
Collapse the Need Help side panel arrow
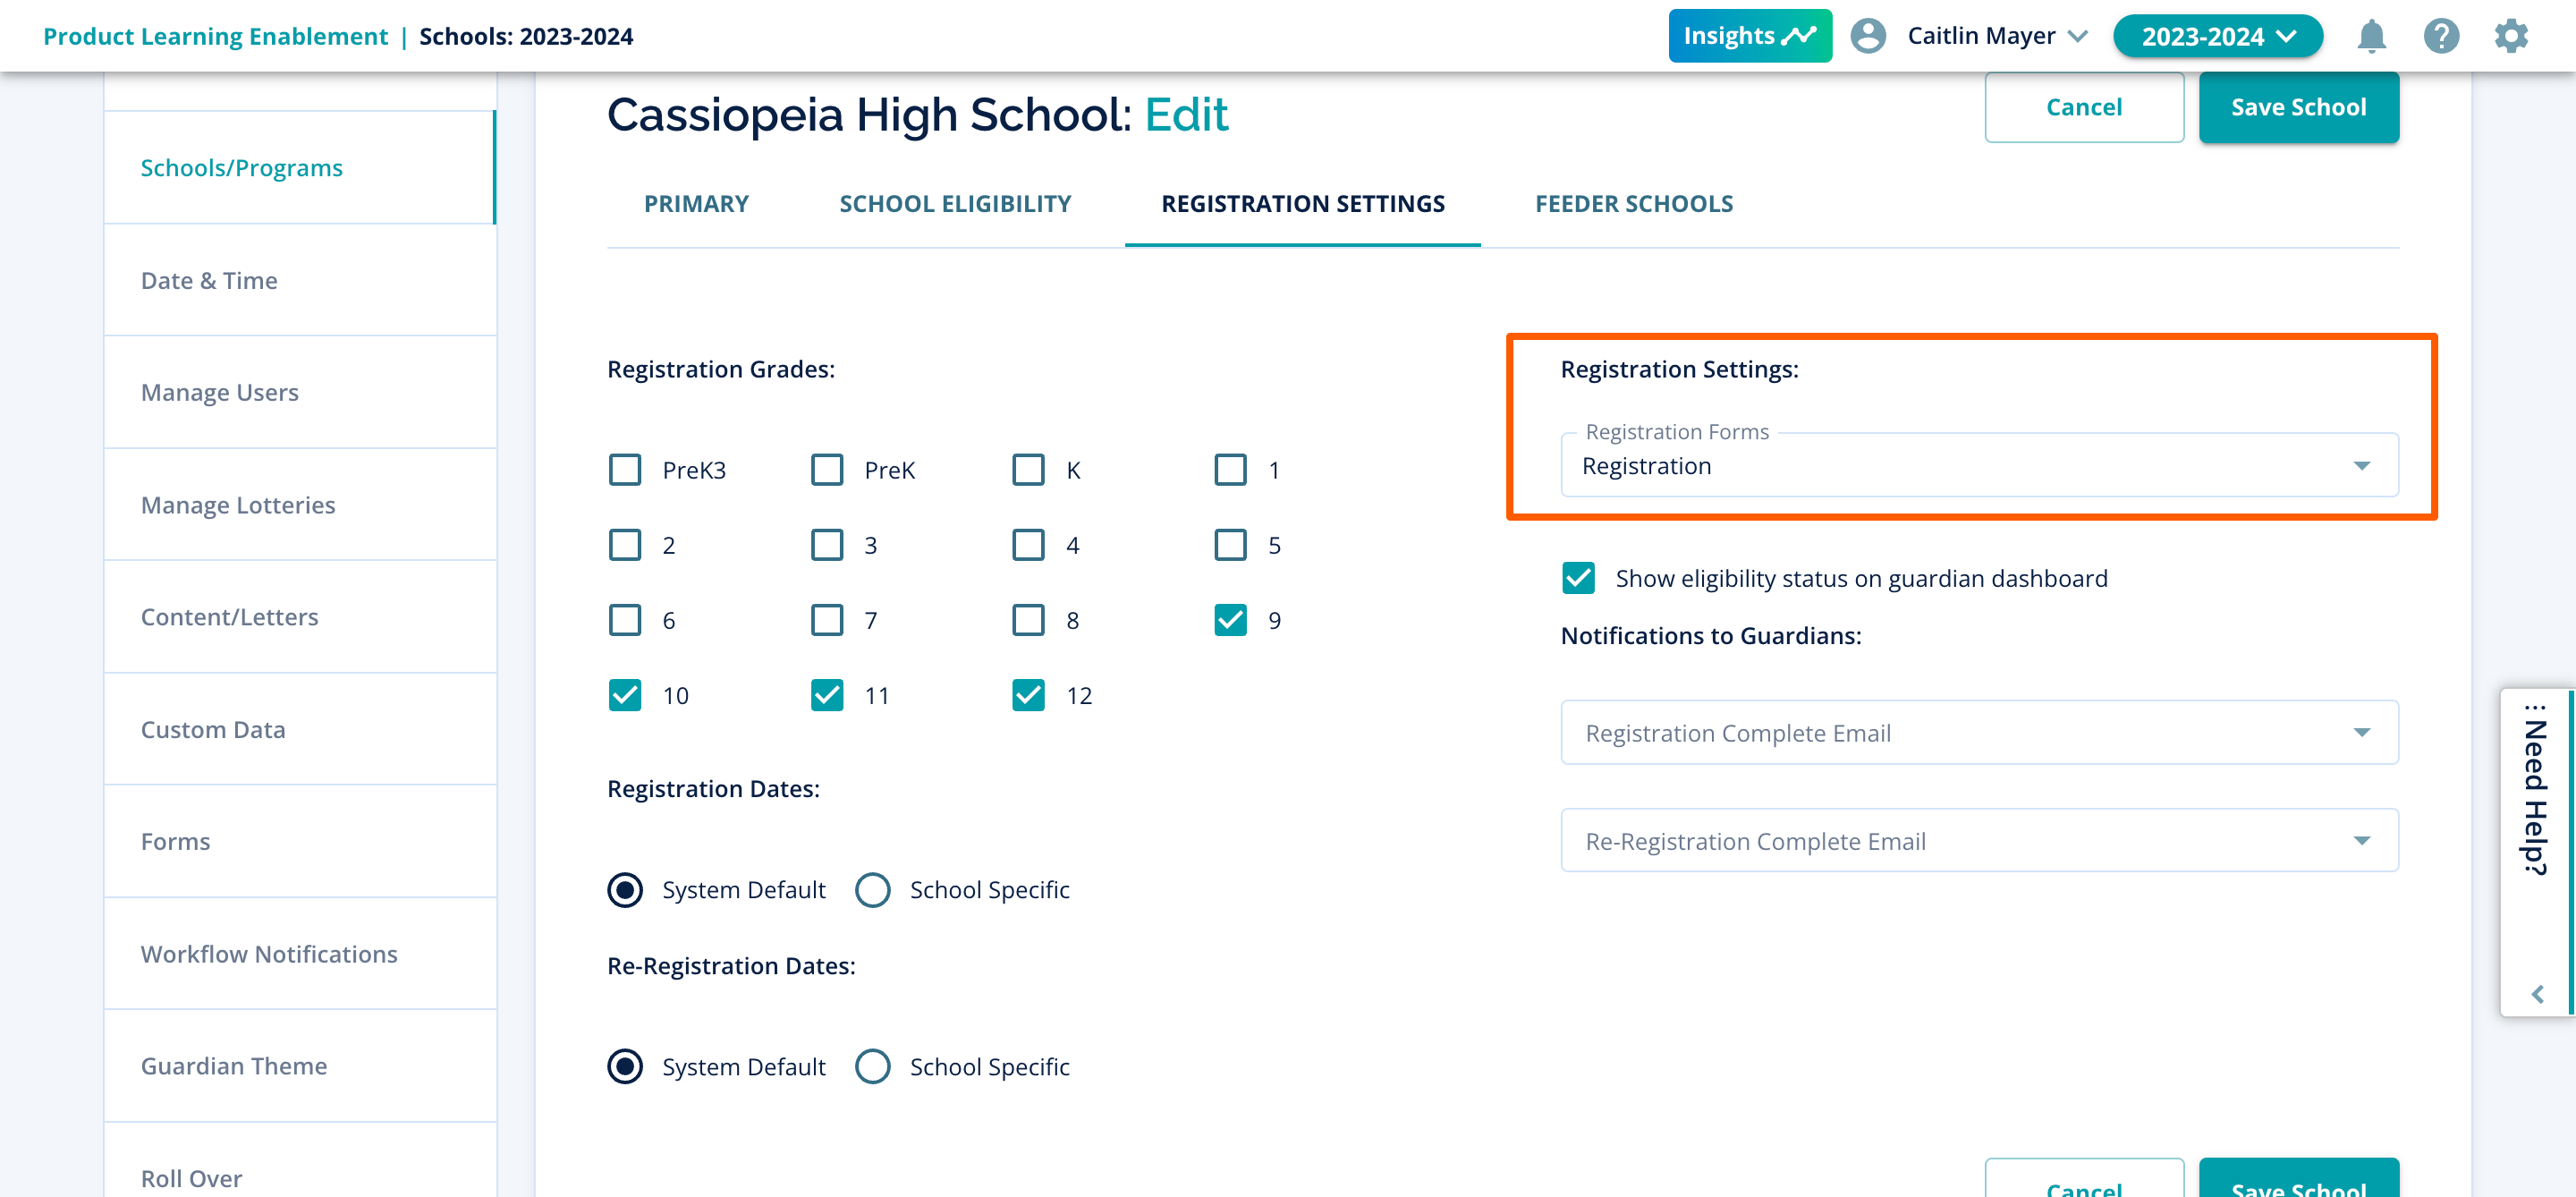click(x=2538, y=994)
